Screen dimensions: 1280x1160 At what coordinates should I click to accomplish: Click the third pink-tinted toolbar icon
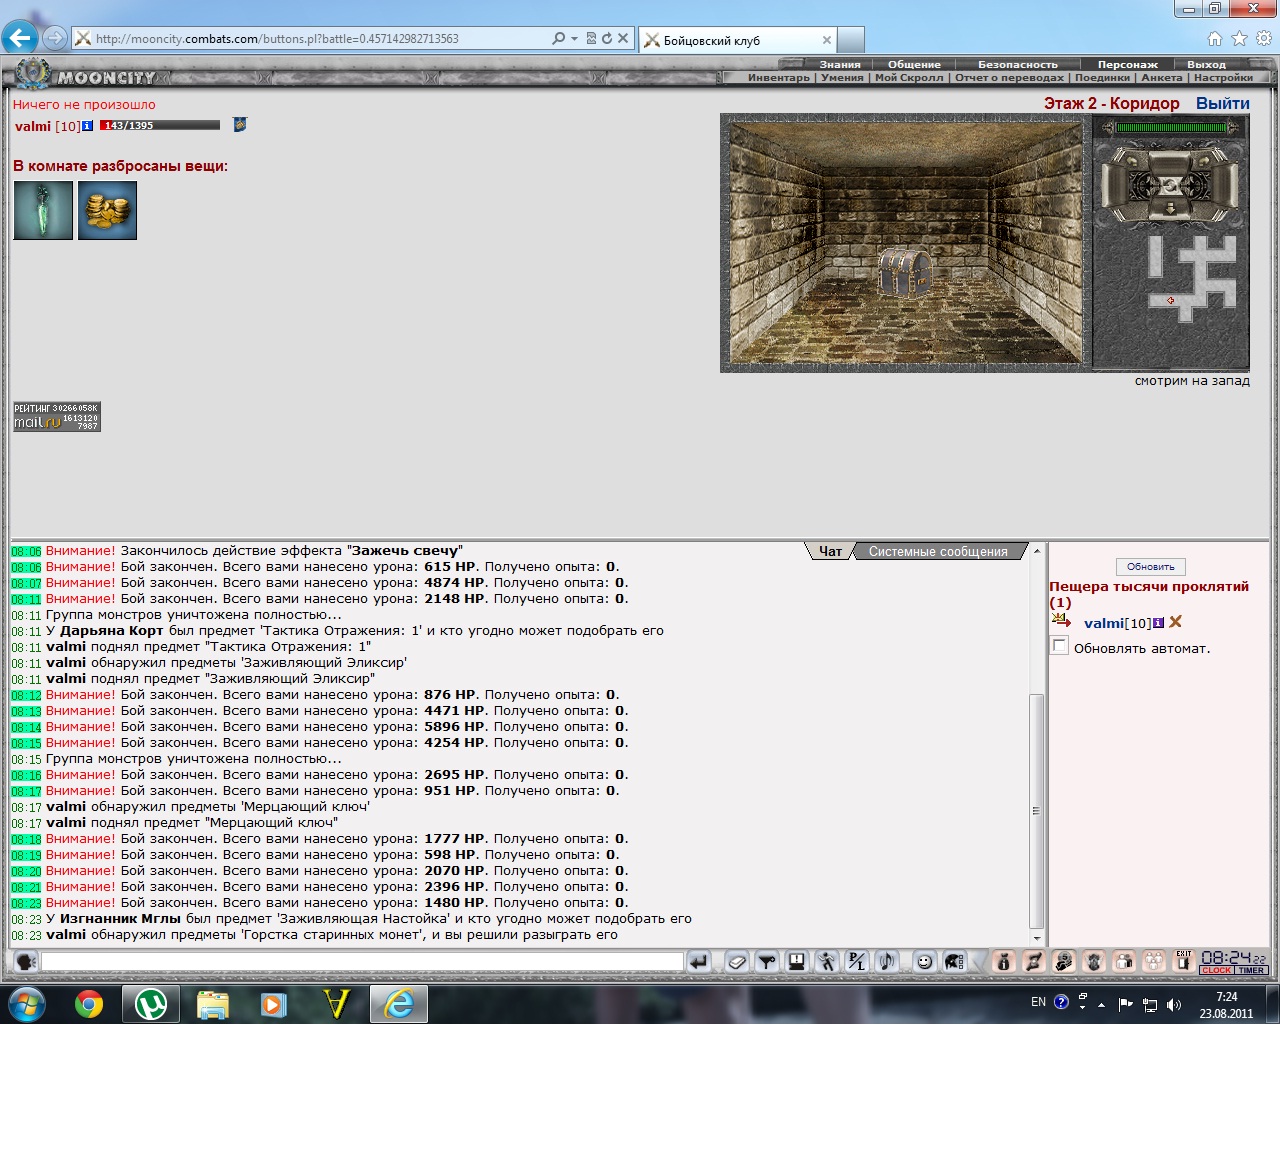(x=1063, y=962)
